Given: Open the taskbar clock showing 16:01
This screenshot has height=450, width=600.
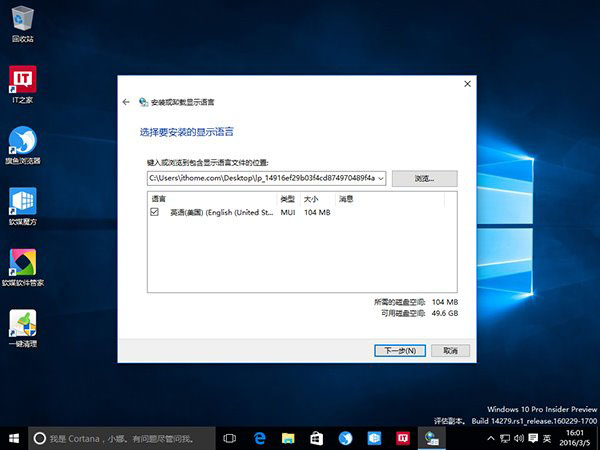Looking at the screenshot, I should [x=576, y=439].
